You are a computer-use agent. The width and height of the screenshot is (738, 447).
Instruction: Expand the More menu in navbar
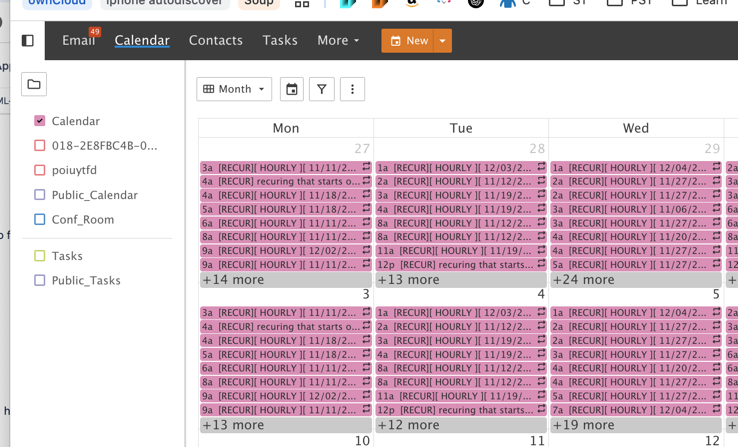coord(338,41)
